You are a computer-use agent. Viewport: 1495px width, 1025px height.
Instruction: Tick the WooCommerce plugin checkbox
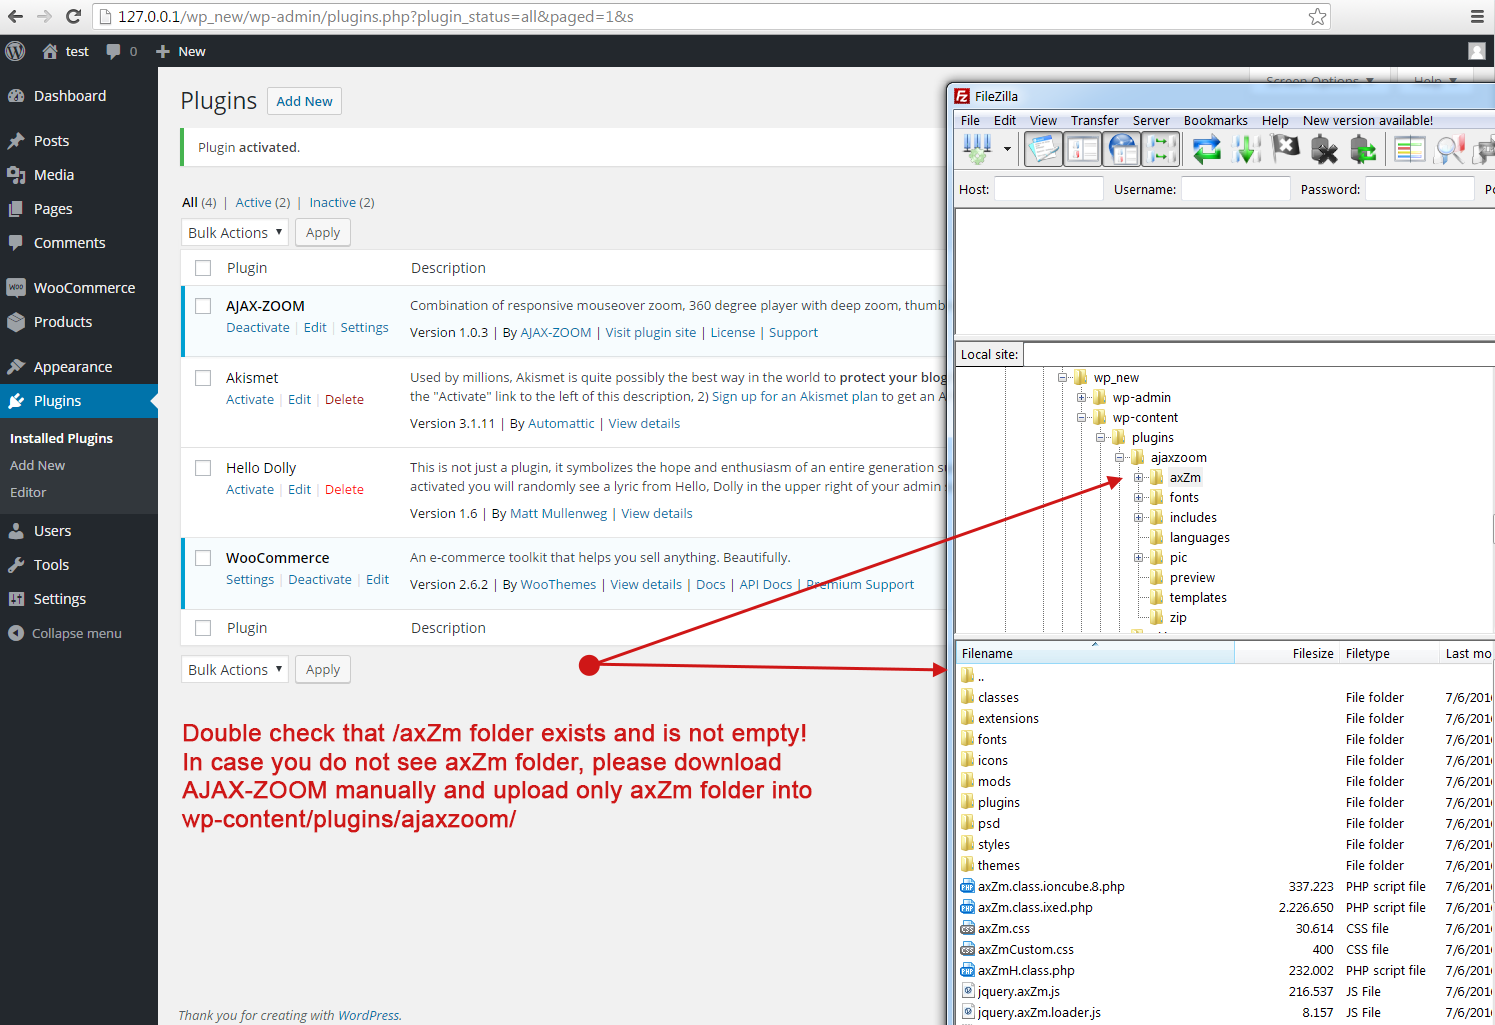(x=203, y=558)
